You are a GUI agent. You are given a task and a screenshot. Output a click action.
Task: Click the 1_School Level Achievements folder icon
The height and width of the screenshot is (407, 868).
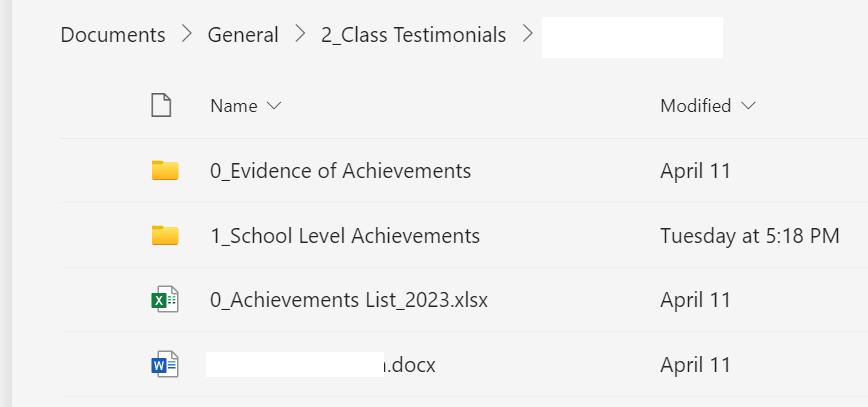point(165,236)
